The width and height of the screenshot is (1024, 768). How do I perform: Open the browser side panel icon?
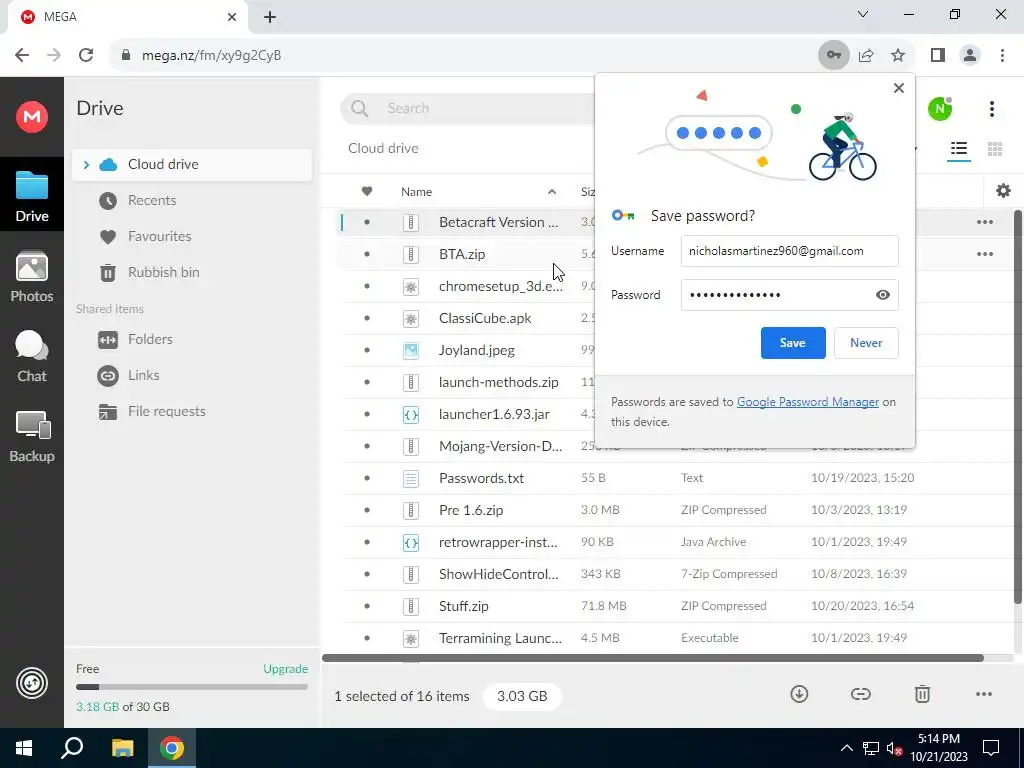click(x=938, y=55)
